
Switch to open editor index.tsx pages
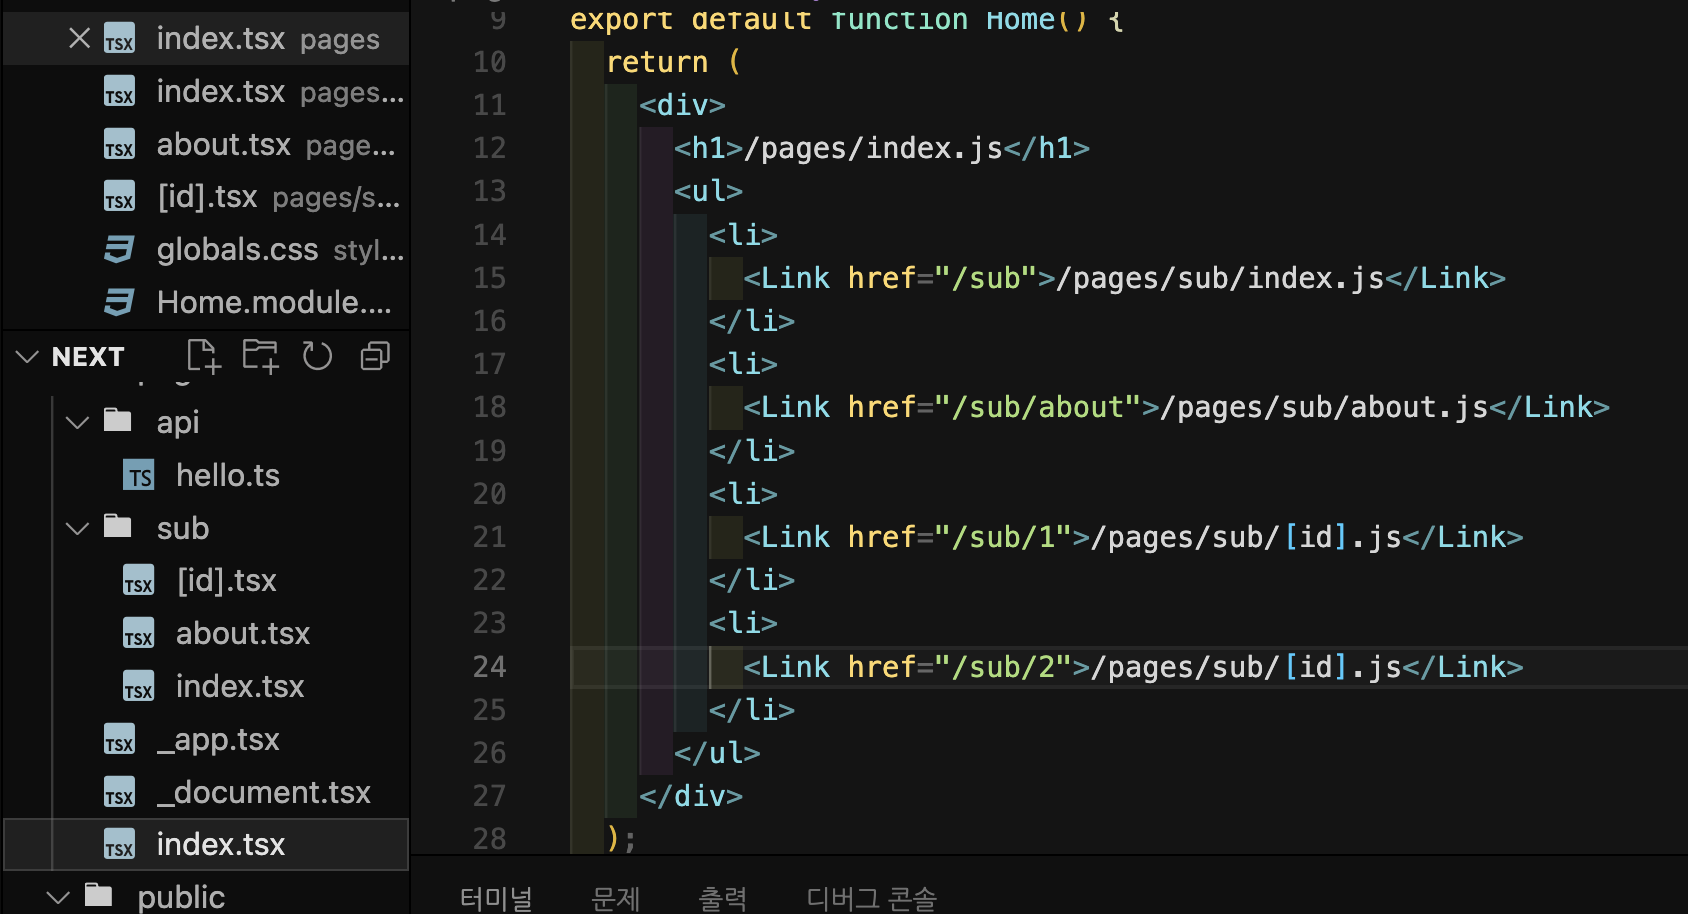point(206,39)
